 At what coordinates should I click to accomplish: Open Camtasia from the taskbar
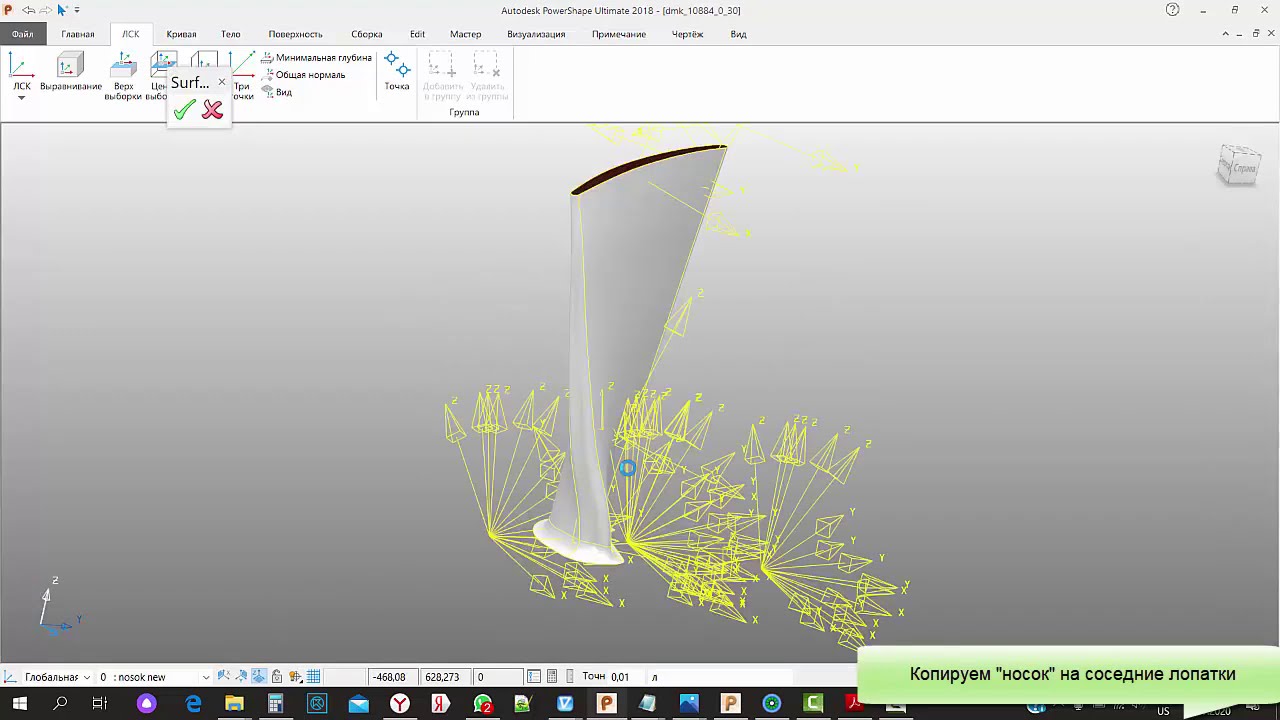pos(814,705)
